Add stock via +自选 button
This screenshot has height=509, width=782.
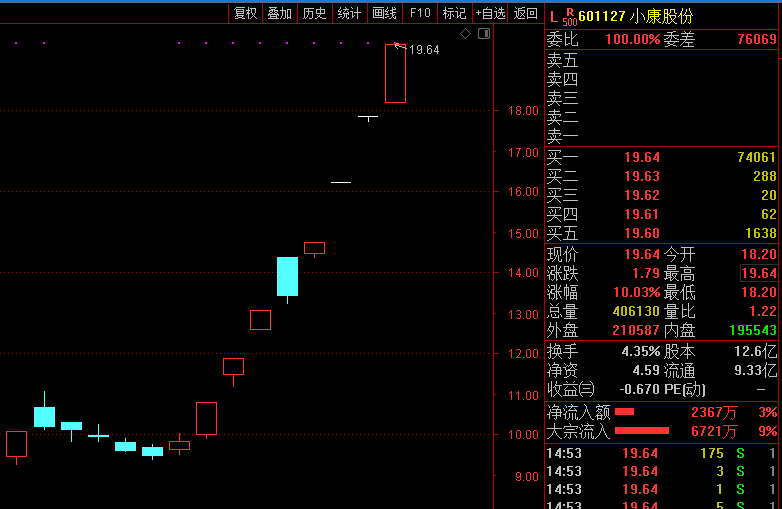click(490, 13)
